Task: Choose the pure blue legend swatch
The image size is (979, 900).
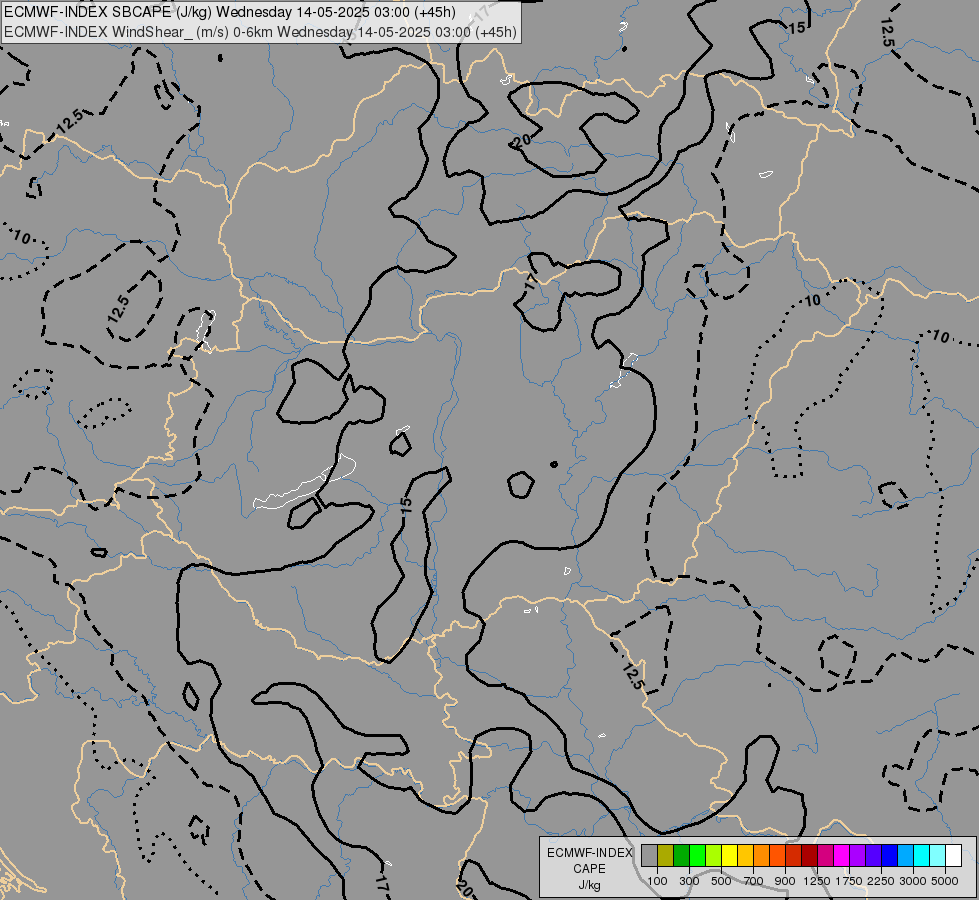Action: tap(890, 855)
